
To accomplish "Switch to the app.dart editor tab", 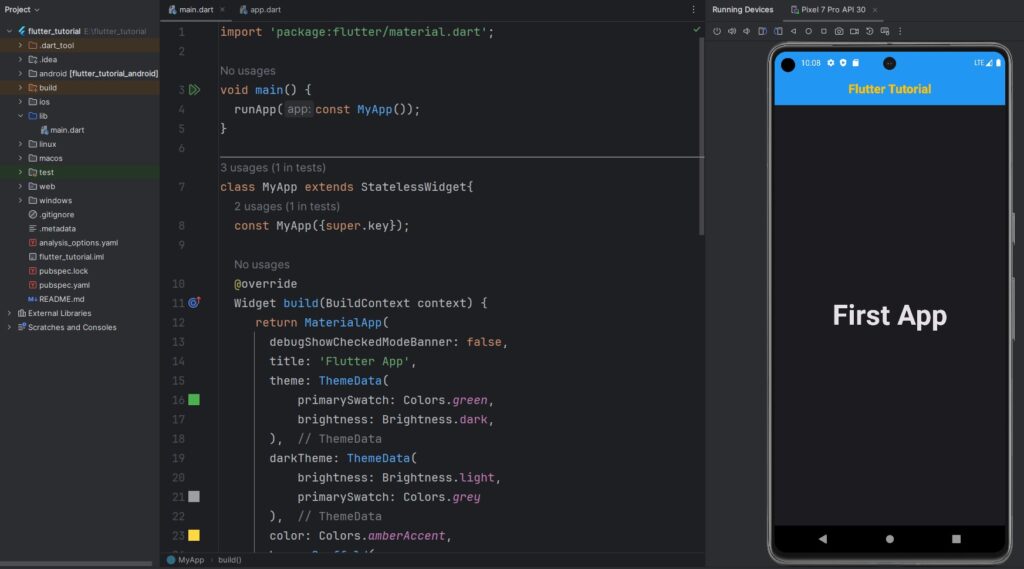I will click(260, 10).
